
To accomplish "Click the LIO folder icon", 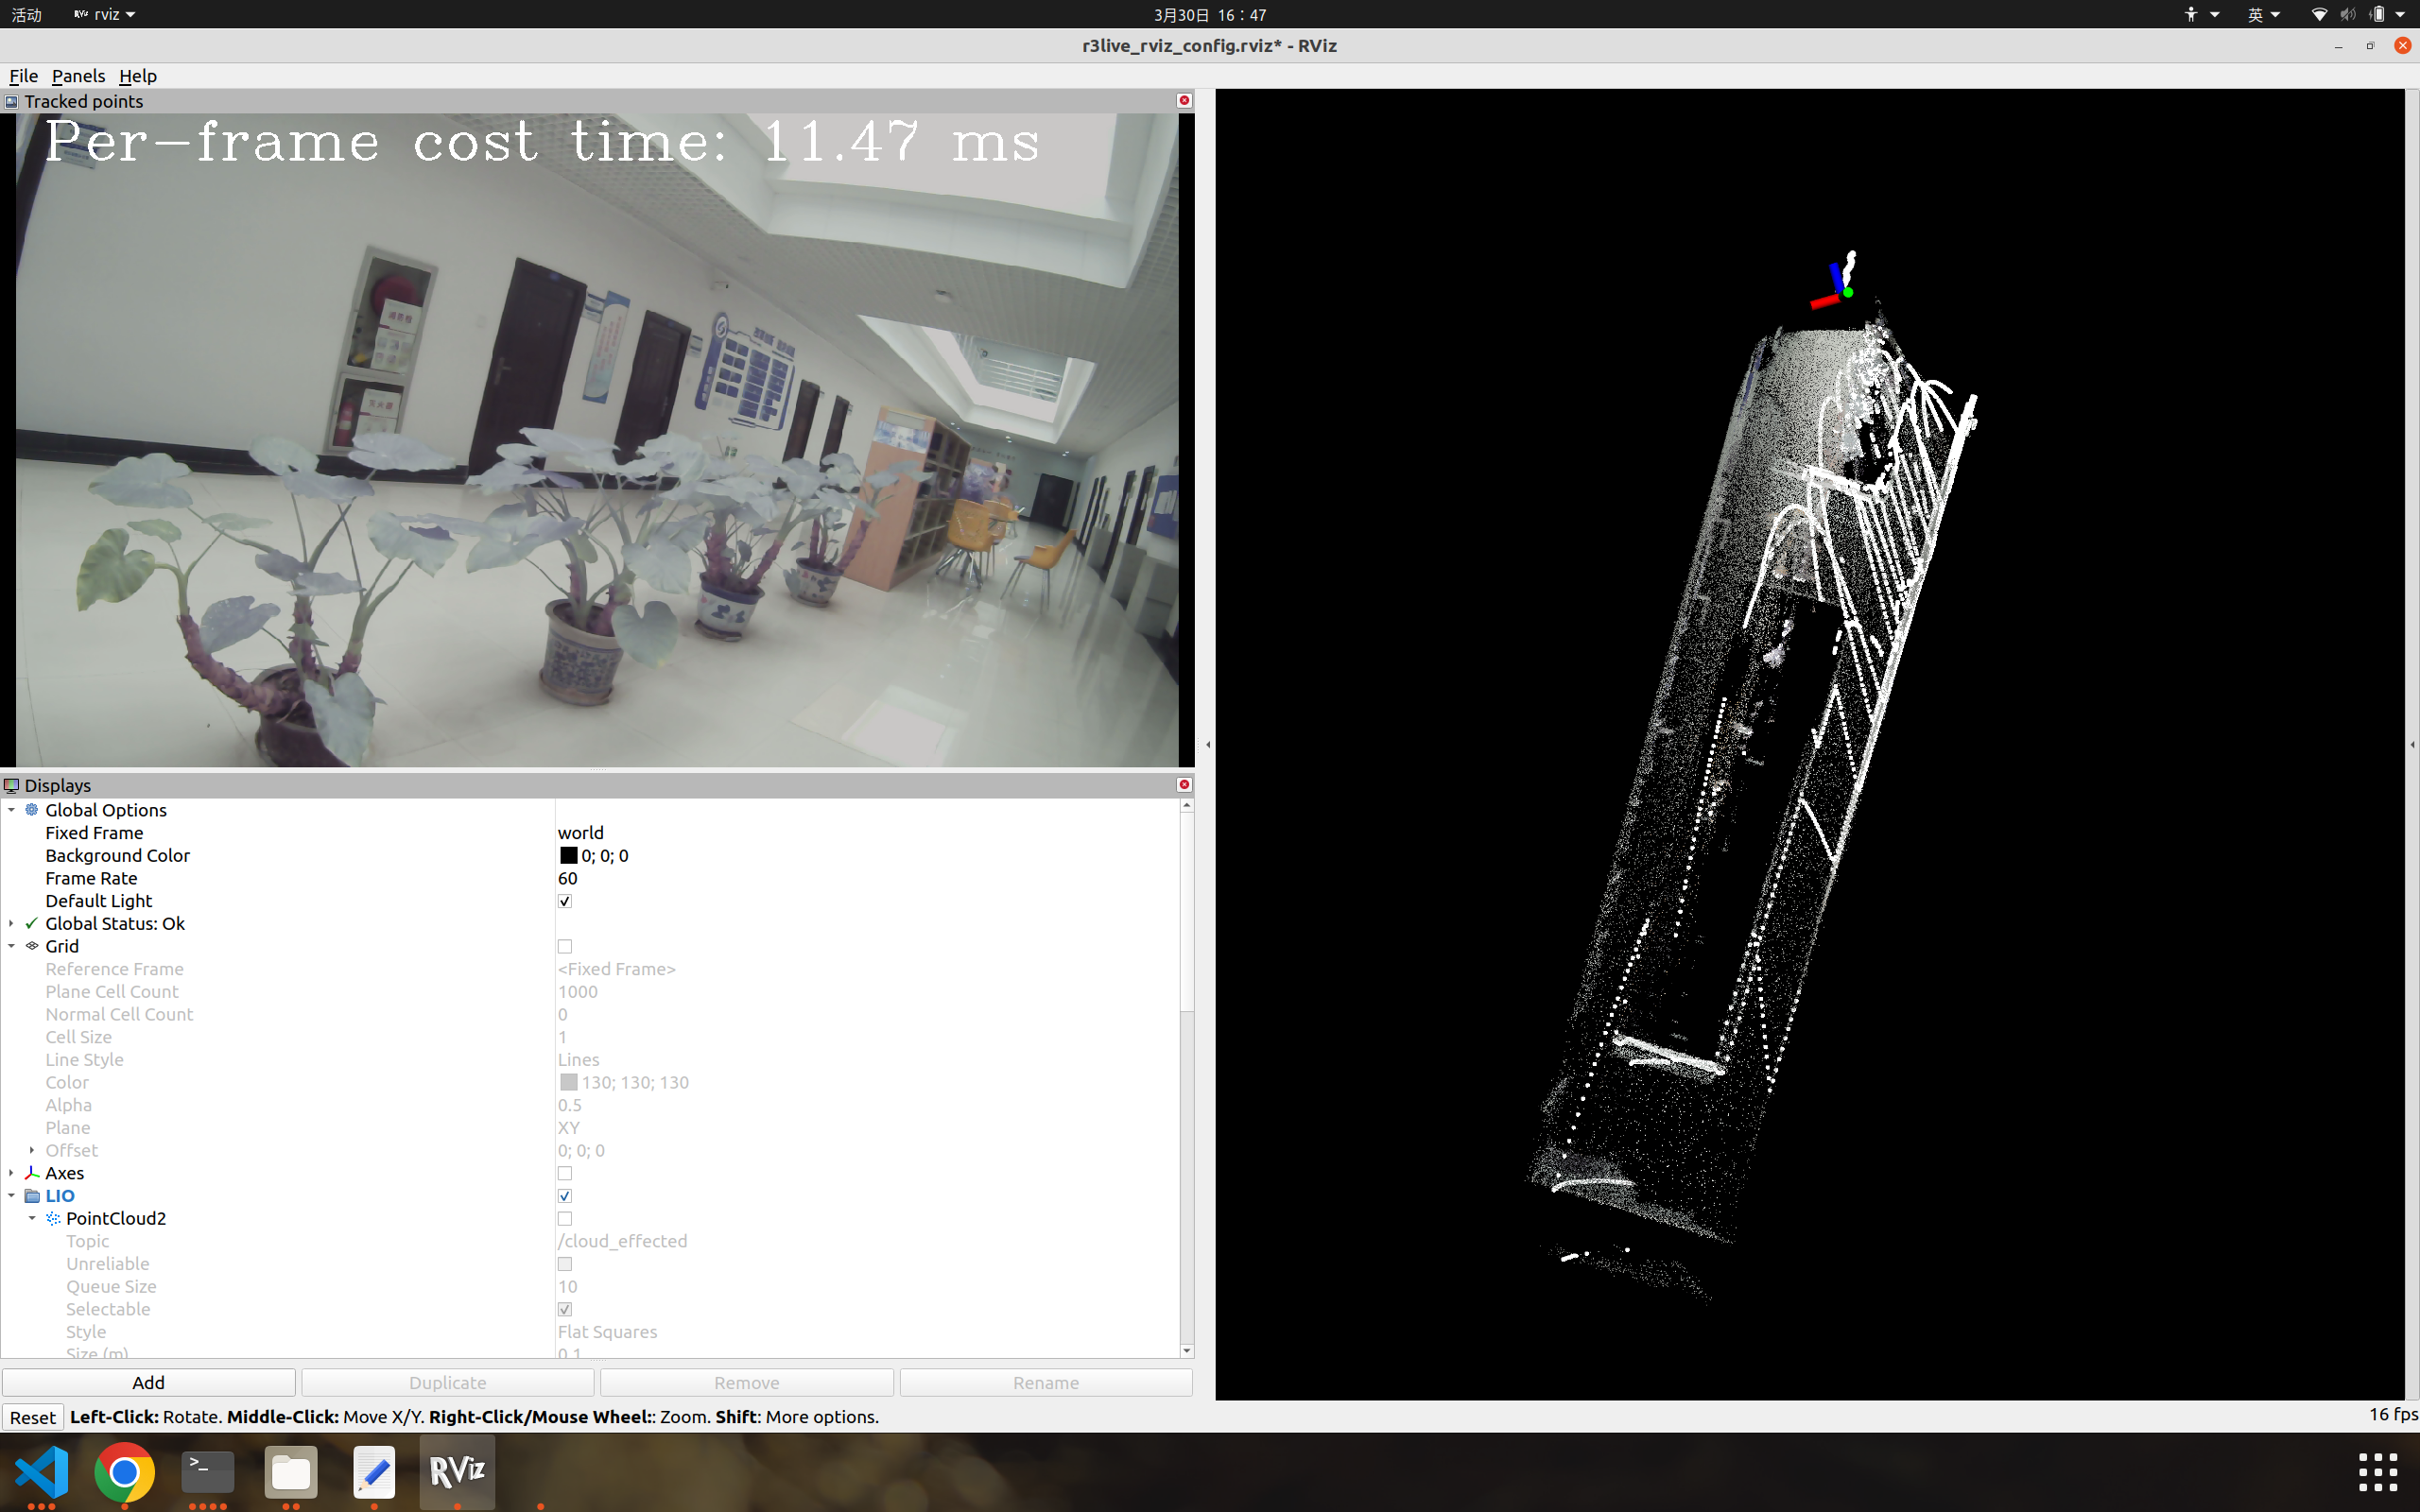I will [31, 1195].
